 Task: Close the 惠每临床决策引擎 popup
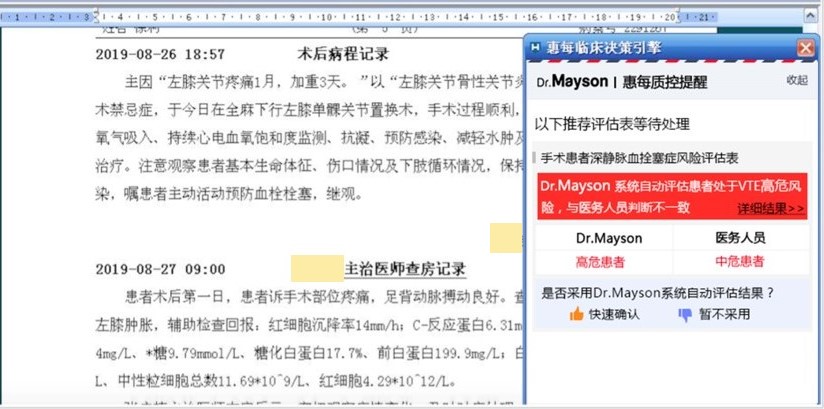[x=806, y=48]
